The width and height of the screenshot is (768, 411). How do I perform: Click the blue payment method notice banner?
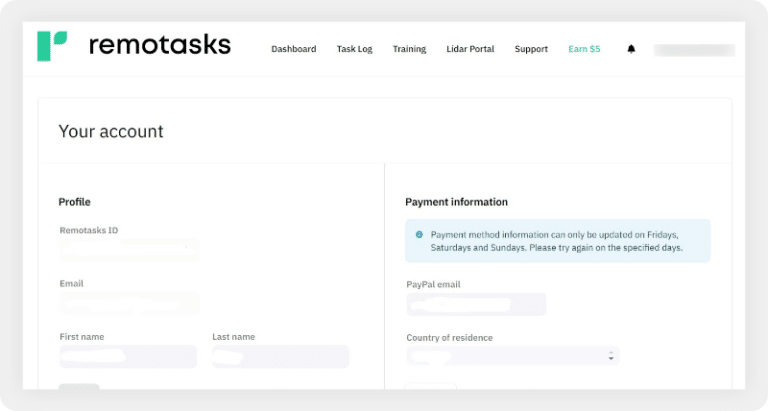coord(557,241)
